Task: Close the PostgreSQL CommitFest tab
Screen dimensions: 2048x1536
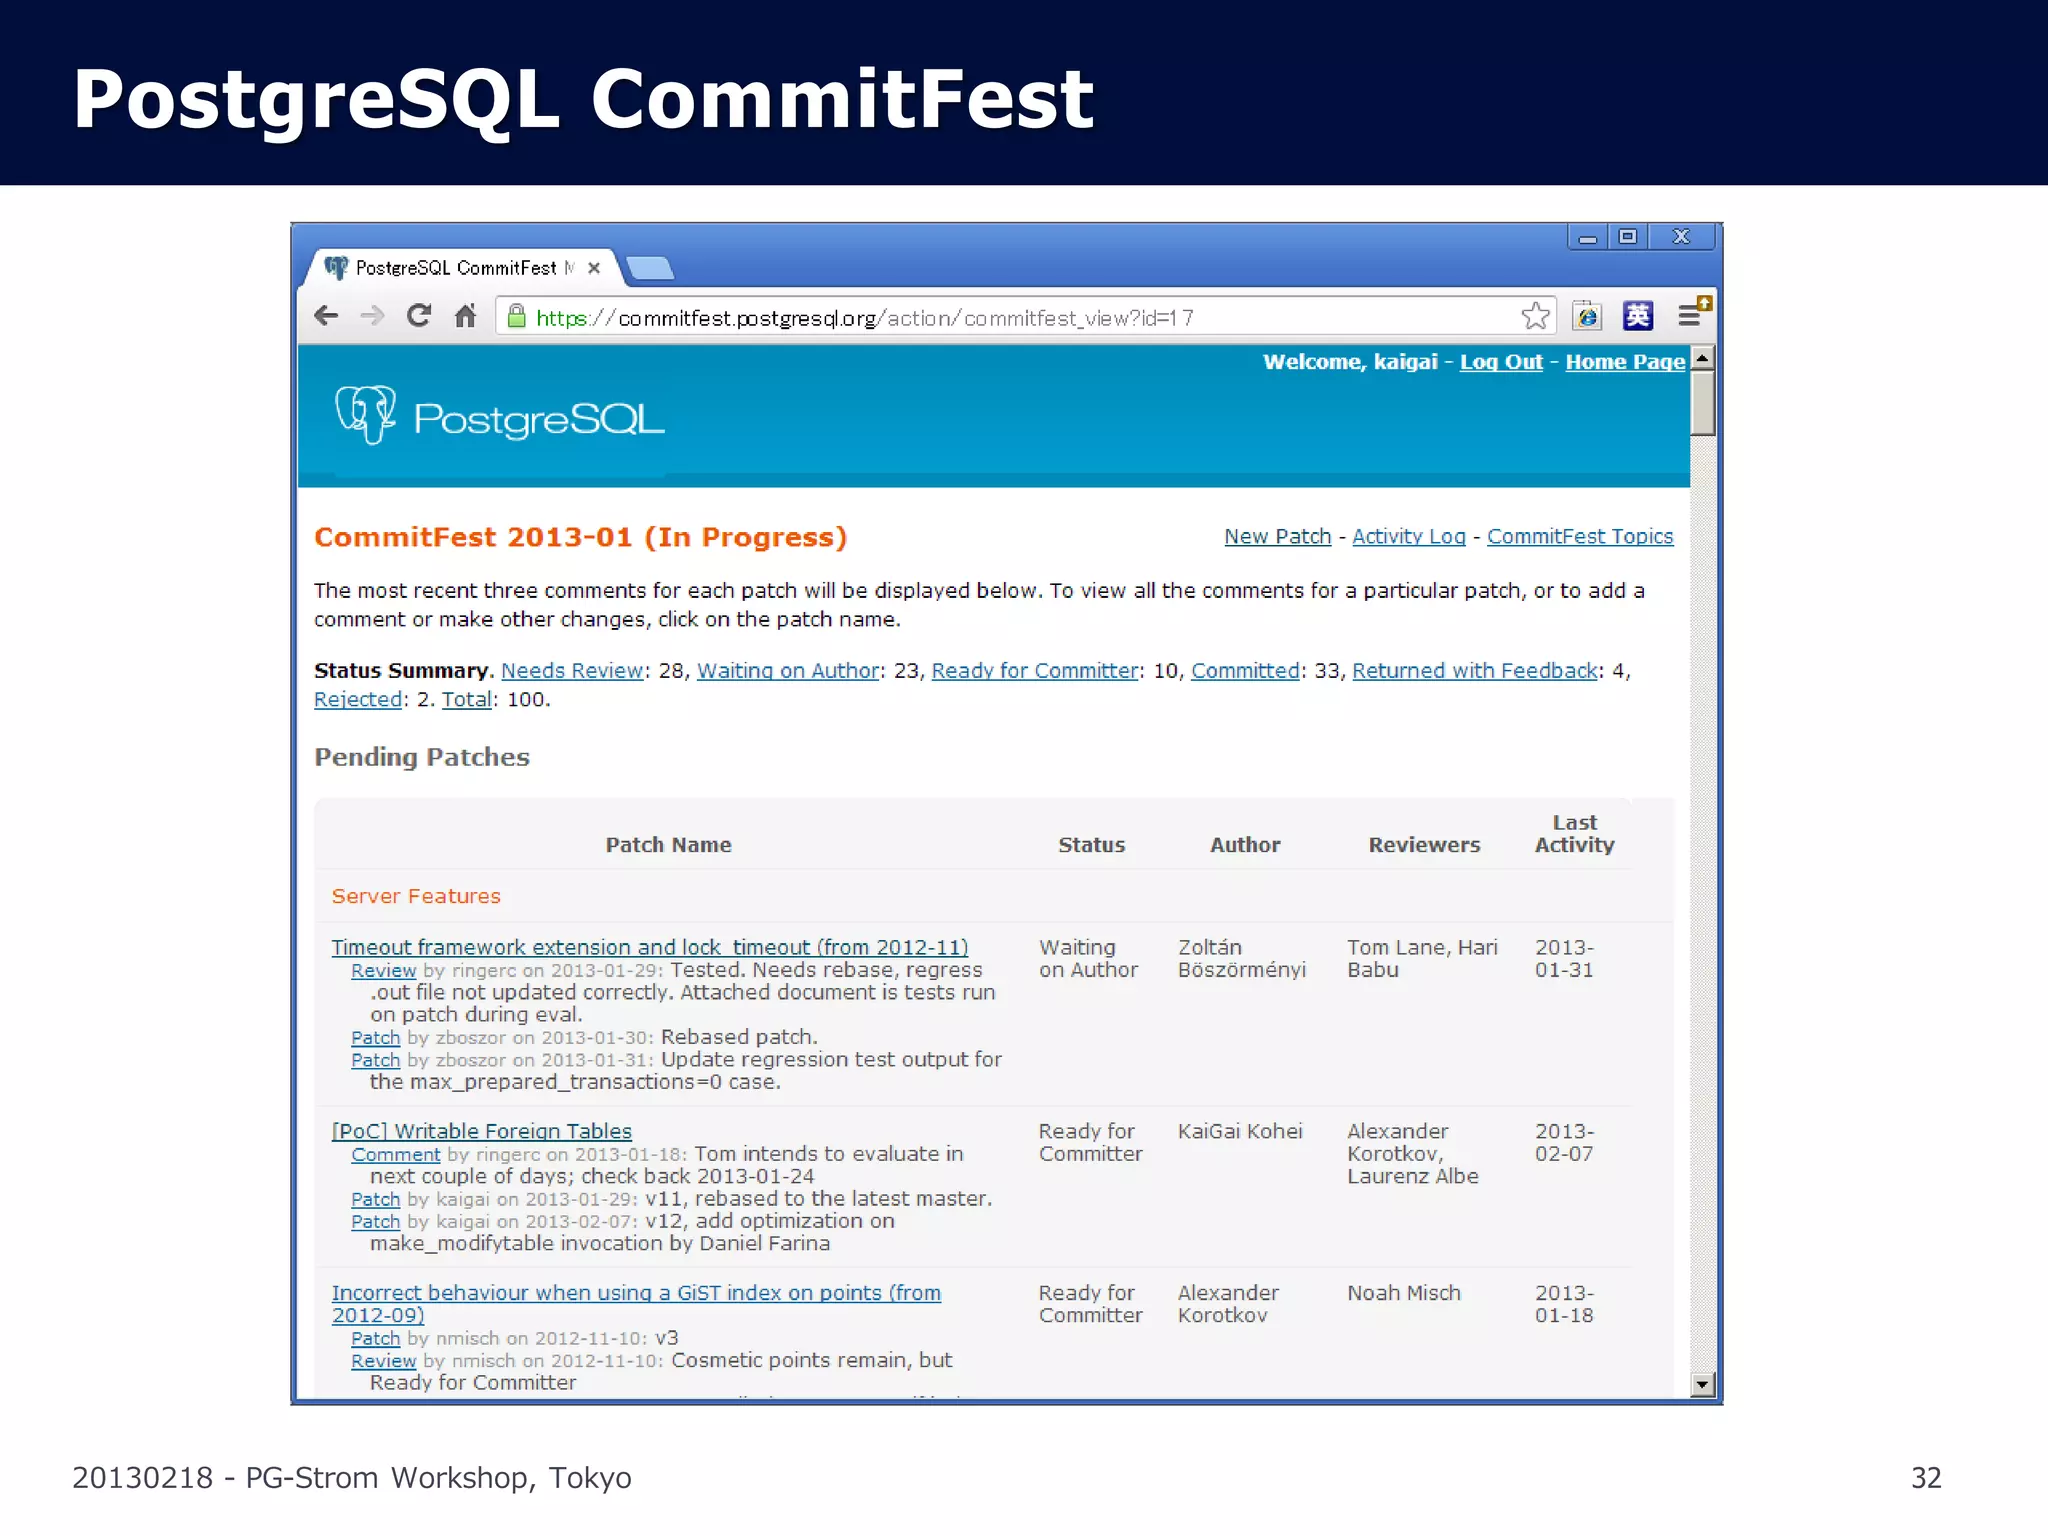Action: (594, 268)
